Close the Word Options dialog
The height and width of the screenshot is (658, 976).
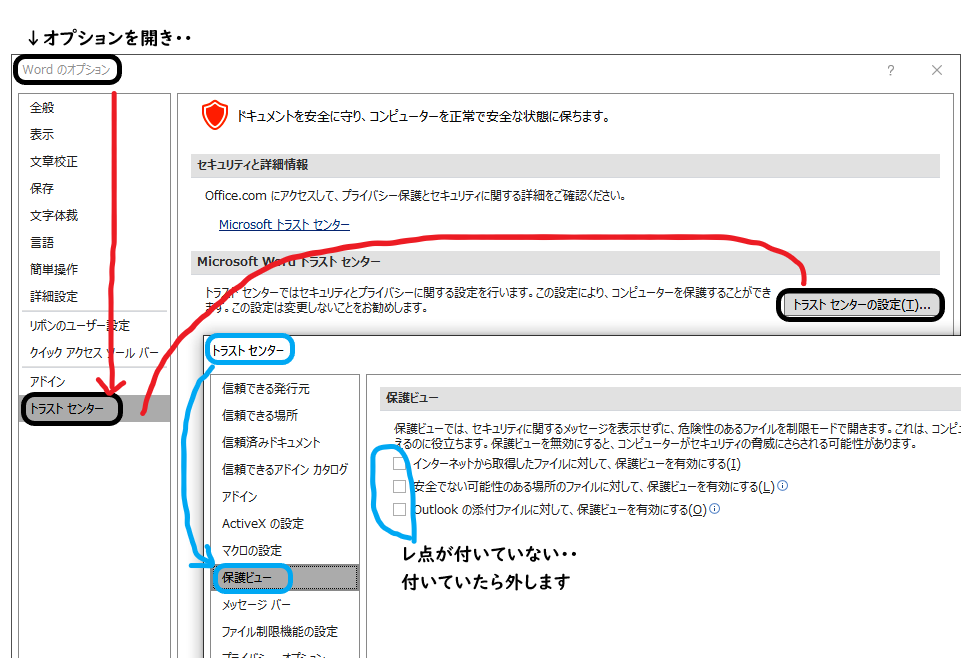(937, 70)
